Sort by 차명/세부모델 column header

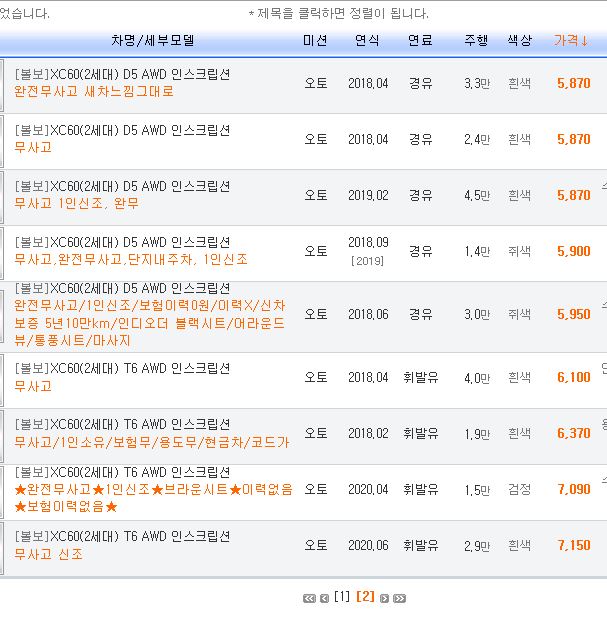(x=152, y=40)
